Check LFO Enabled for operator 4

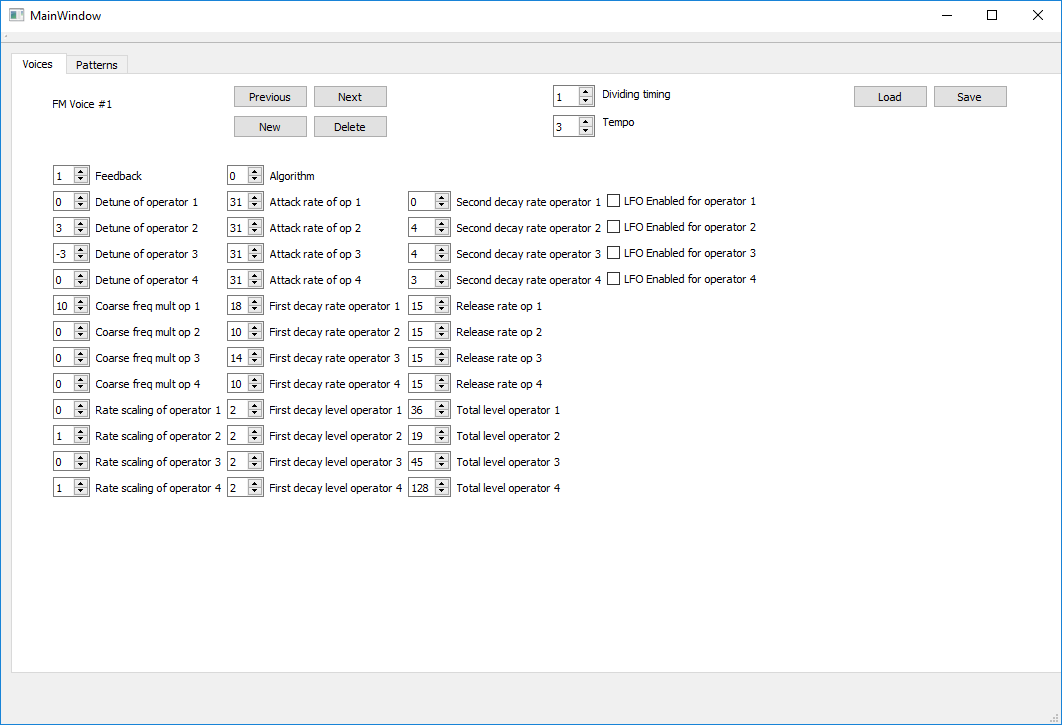pyautogui.click(x=614, y=279)
